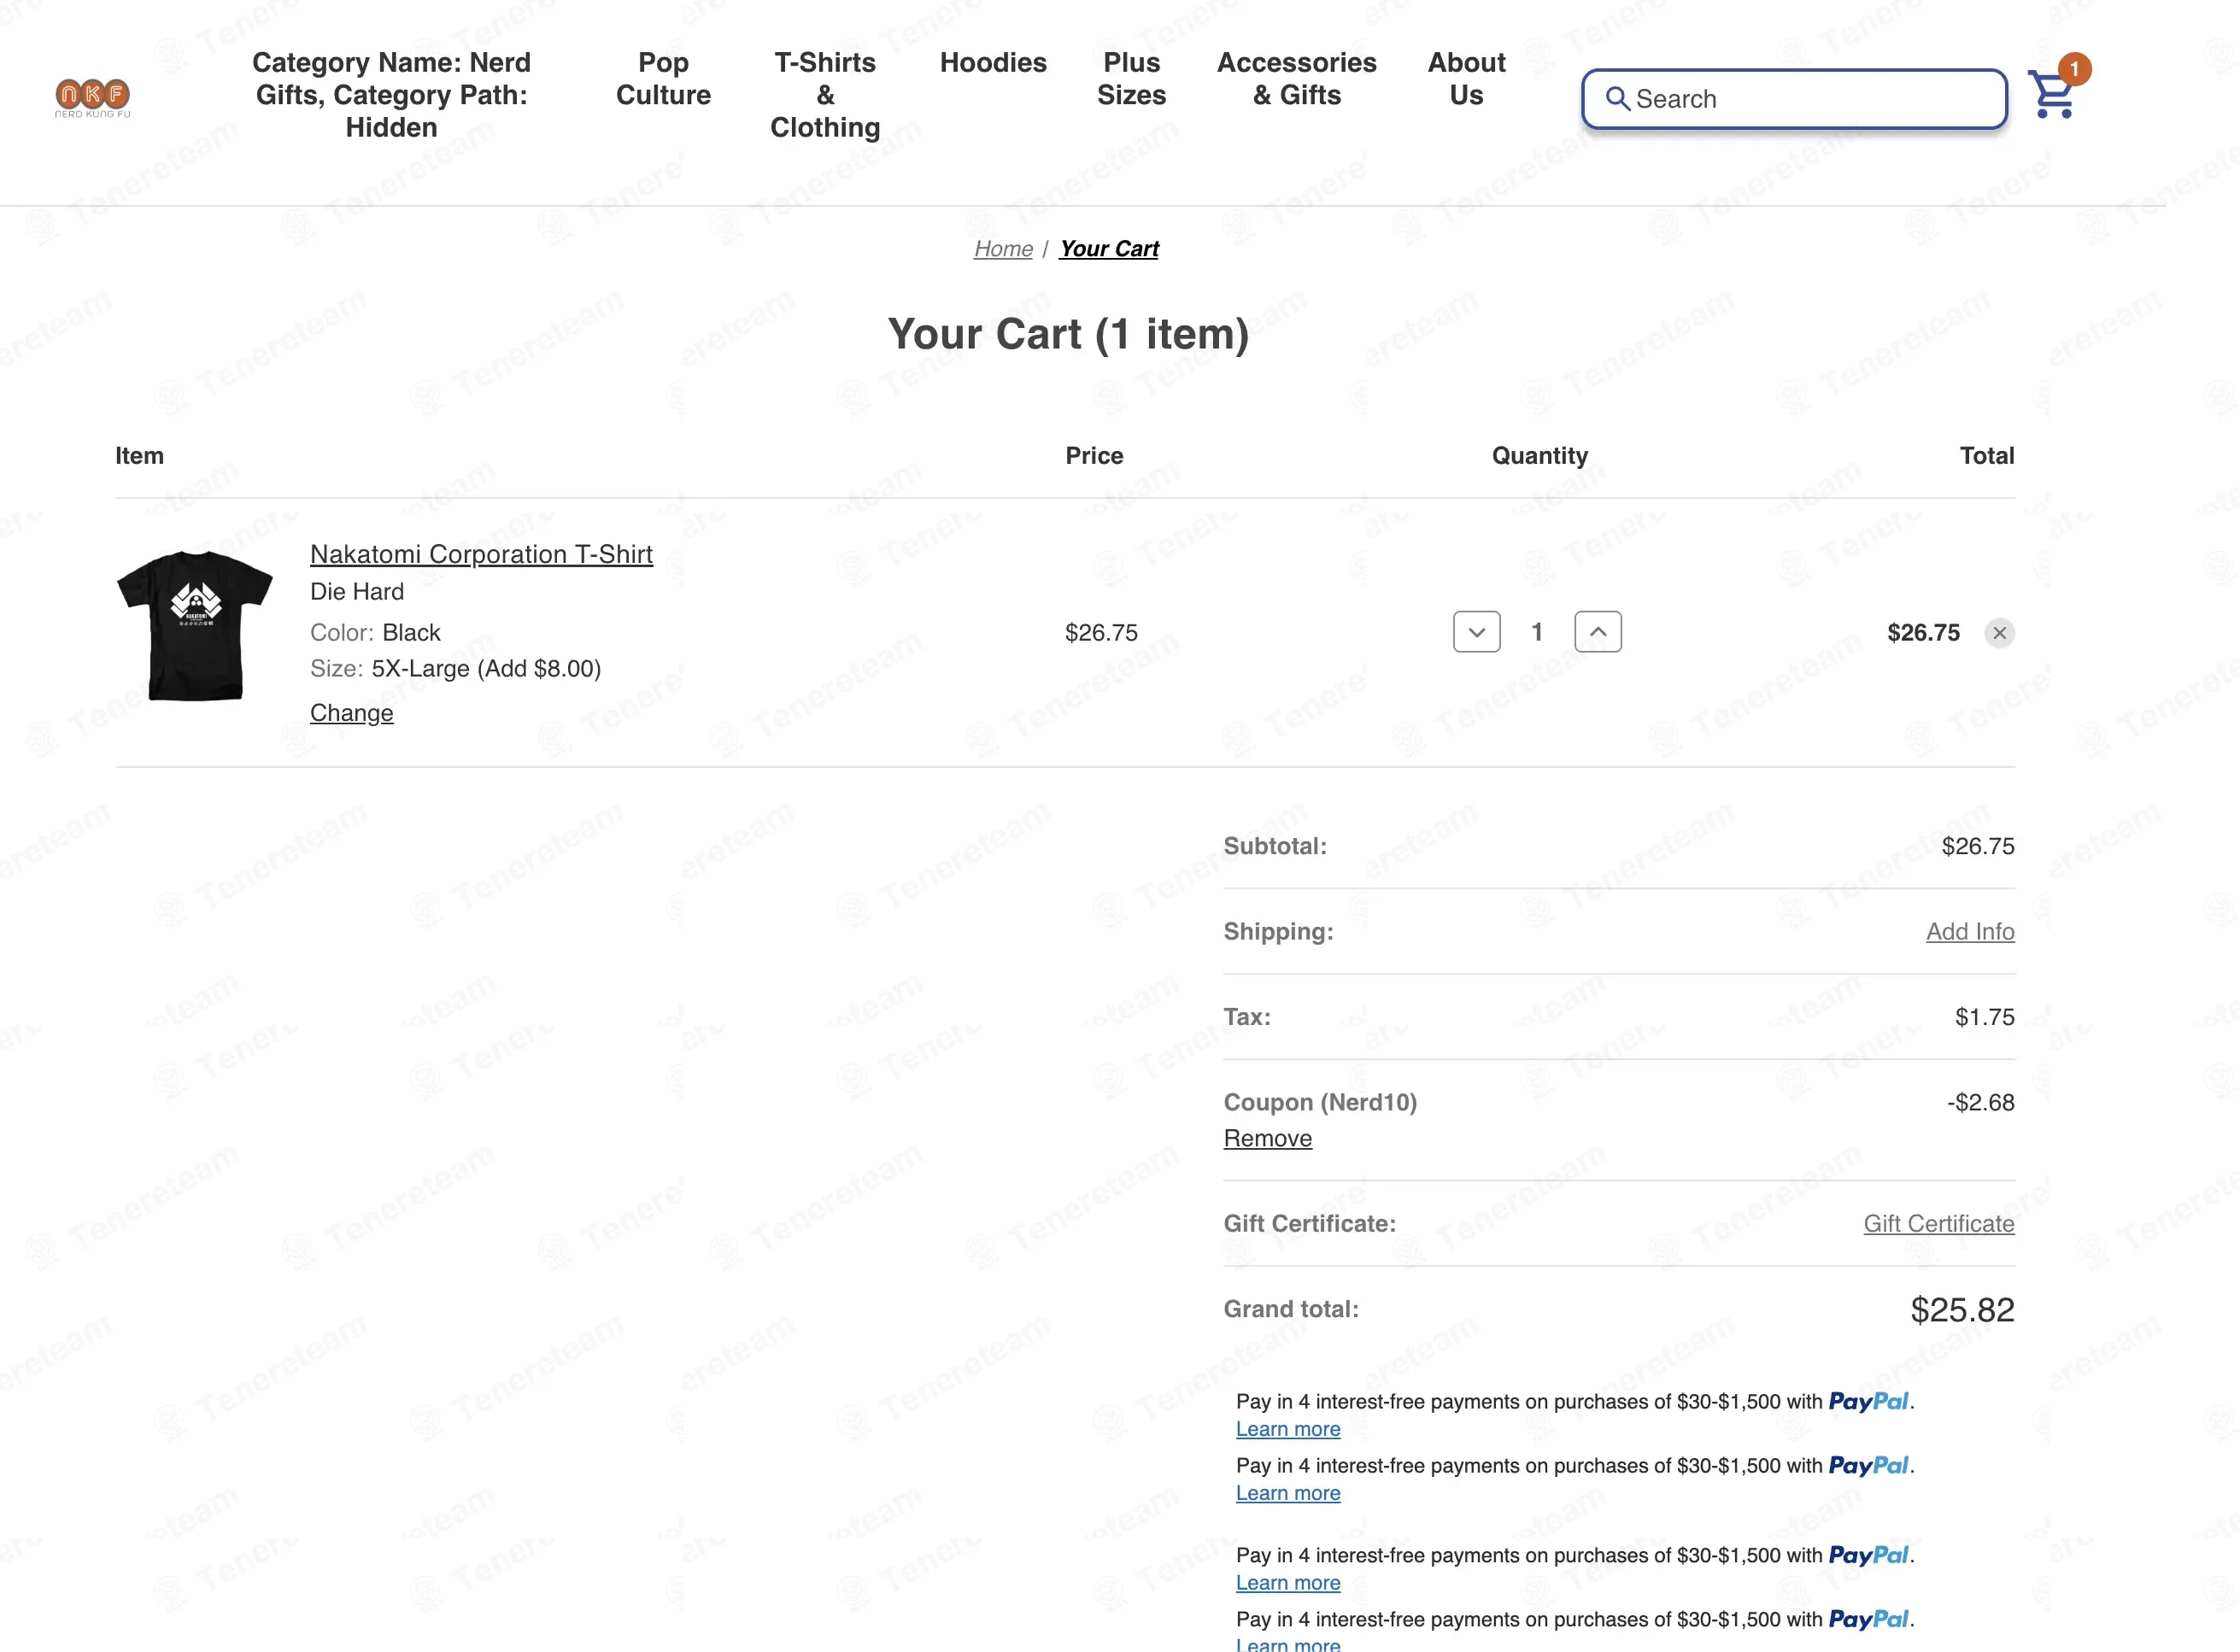2240x1652 pixels.
Task: Click the cart badge showing 1
Action: tap(2074, 69)
